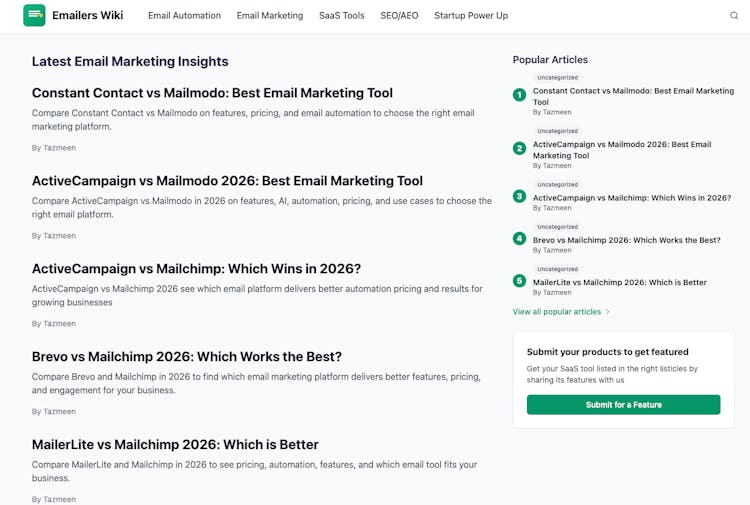Screen dimensions: 750x505
Task: Open View all popular articles link
Action: [x=557, y=312]
